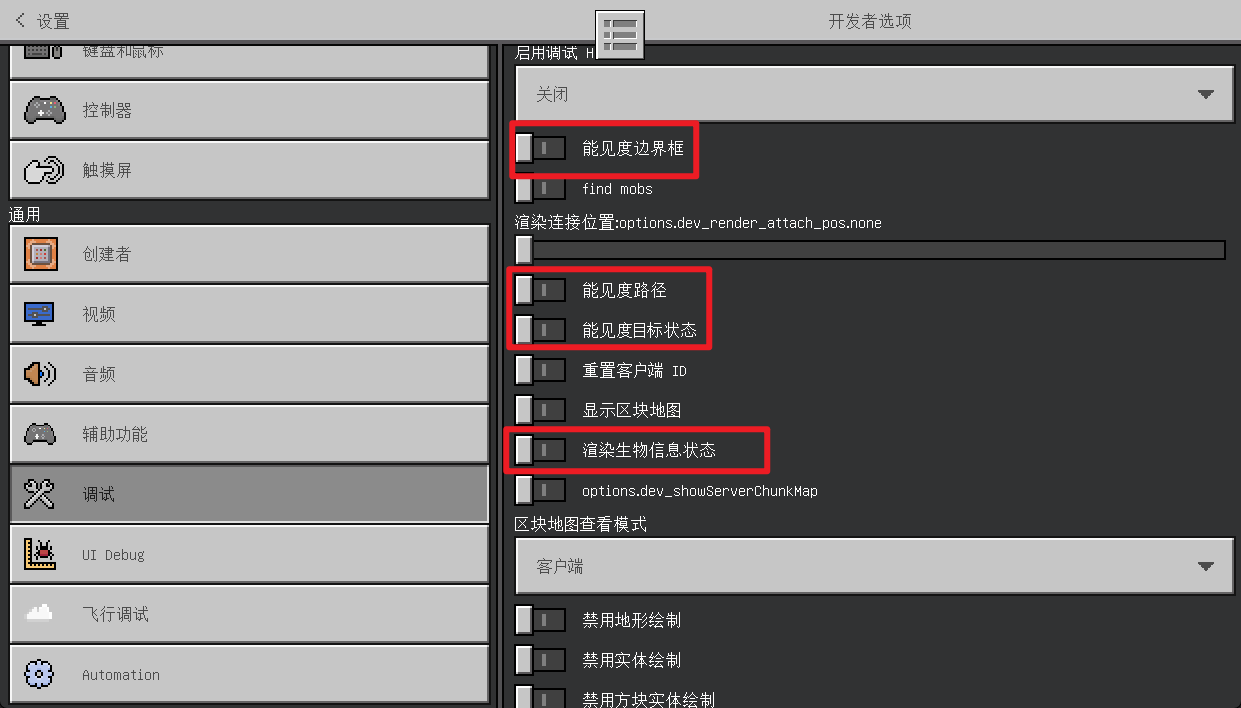Toggle the 禁用方块实体绘制 switch
The width and height of the screenshot is (1241, 708).
click(540, 699)
